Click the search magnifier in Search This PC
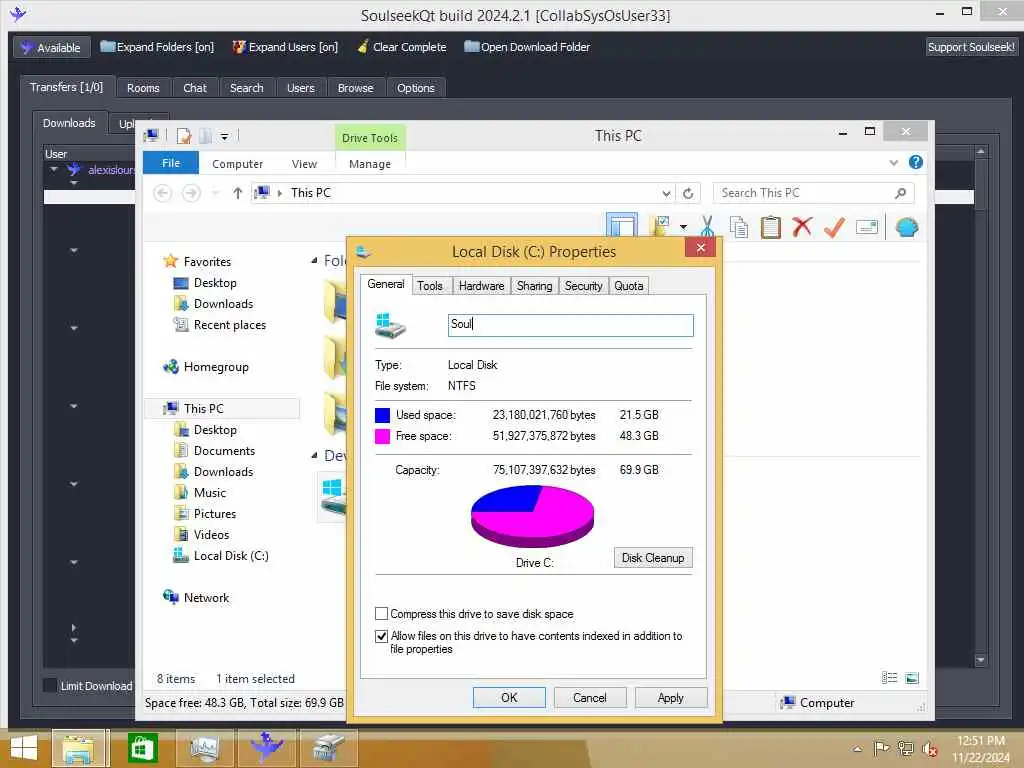The width and height of the screenshot is (1024, 768). [901, 193]
